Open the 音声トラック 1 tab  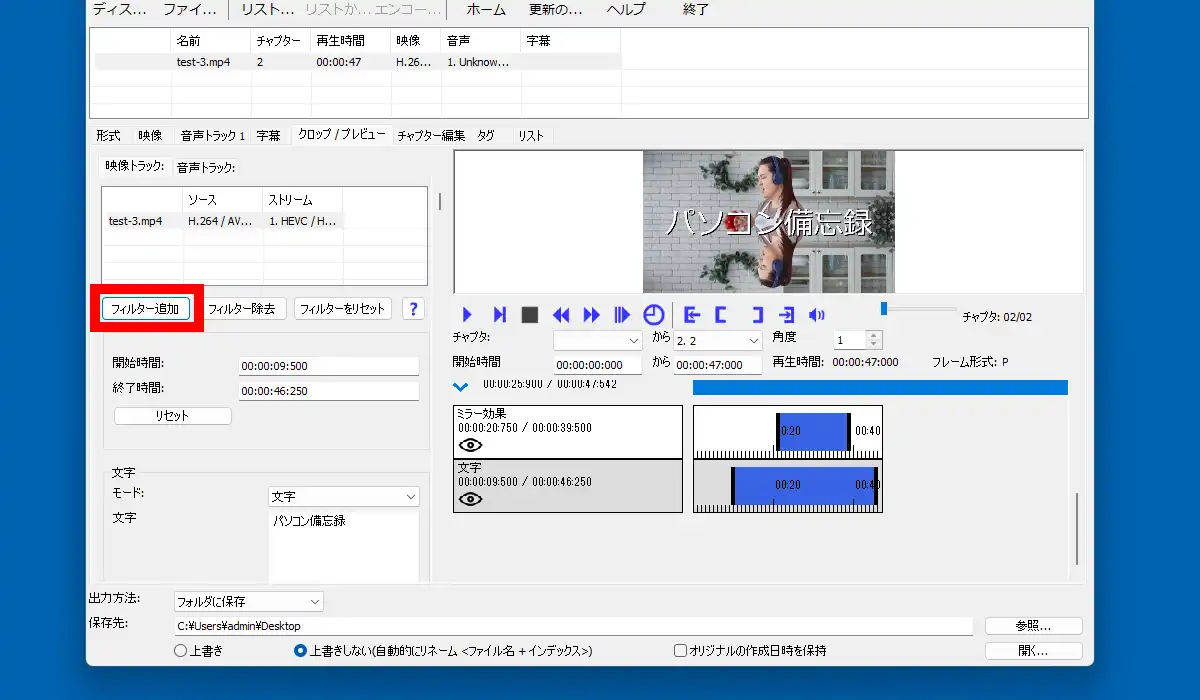click(x=212, y=136)
